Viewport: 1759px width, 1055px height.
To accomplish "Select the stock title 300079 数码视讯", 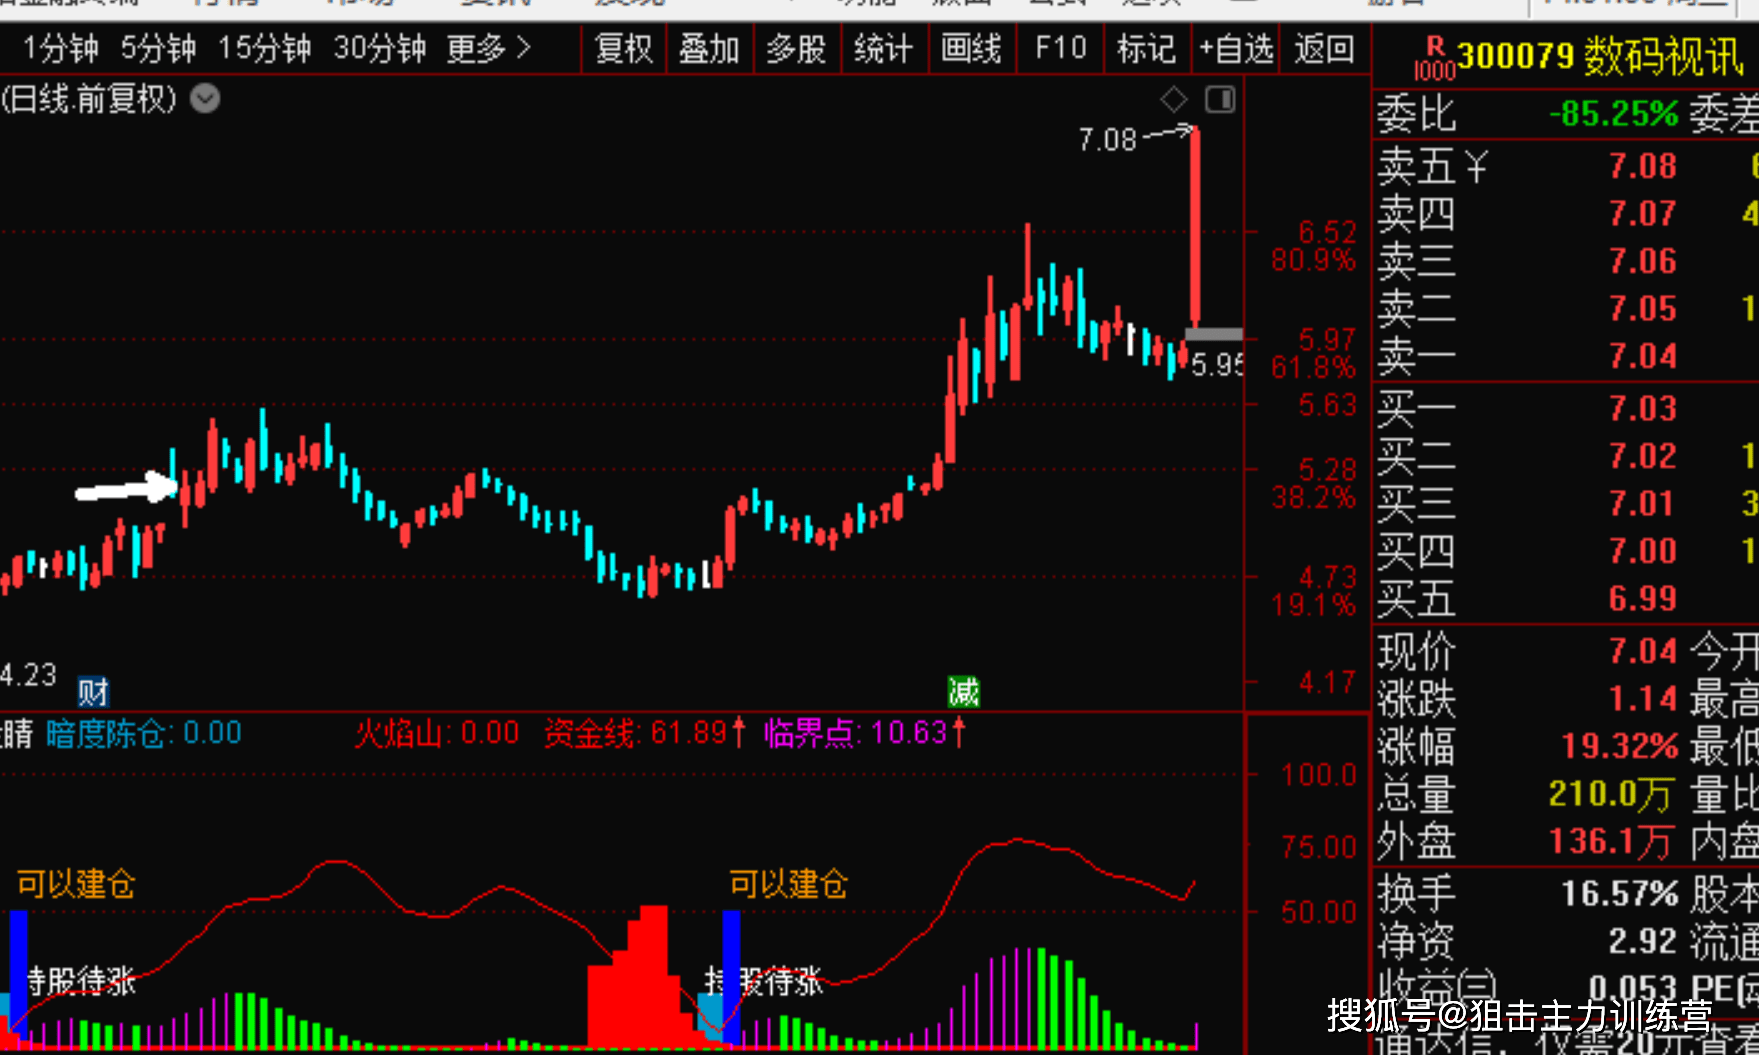I will tap(1600, 57).
